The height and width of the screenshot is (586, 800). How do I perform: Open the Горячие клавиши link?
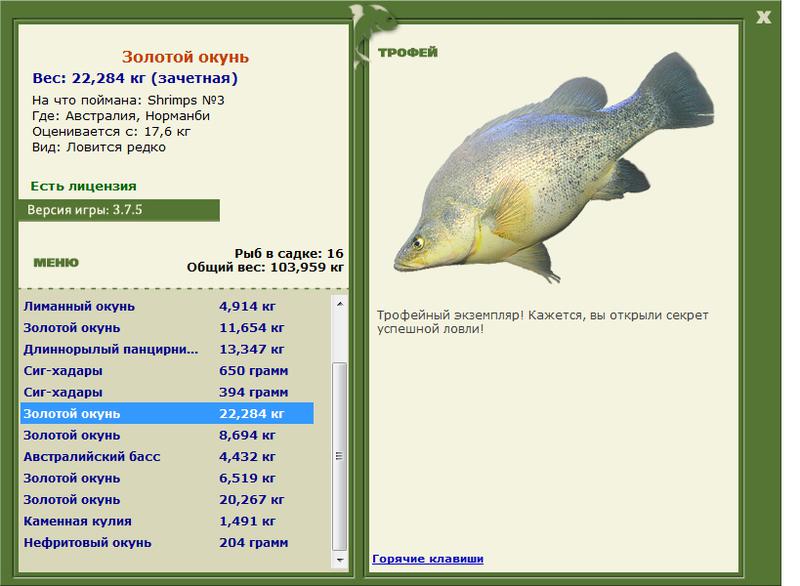click(427, 558)
